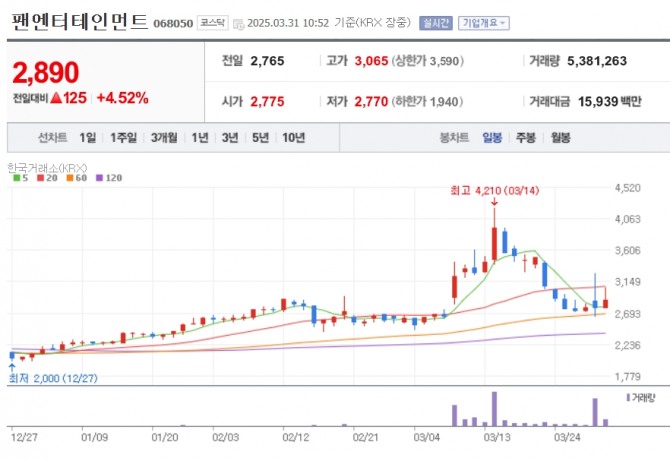
Task: Switch to the 1년 chart period
Action: [x=200, y=138]
